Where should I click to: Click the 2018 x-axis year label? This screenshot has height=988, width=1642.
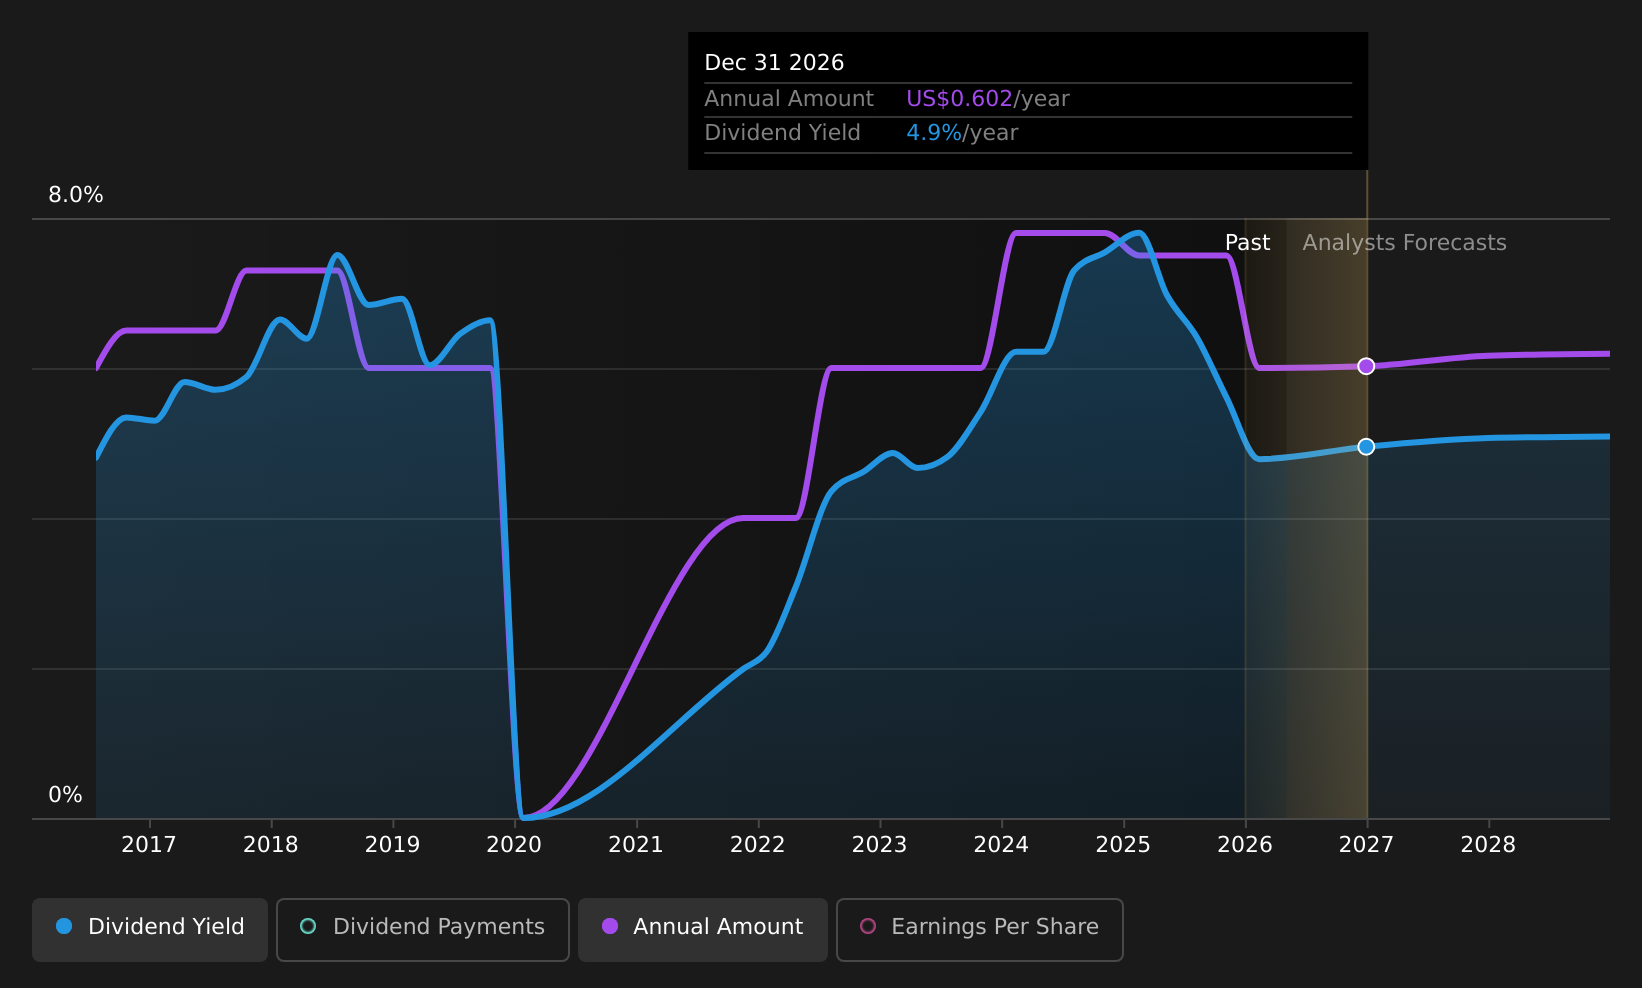point(271,845)
